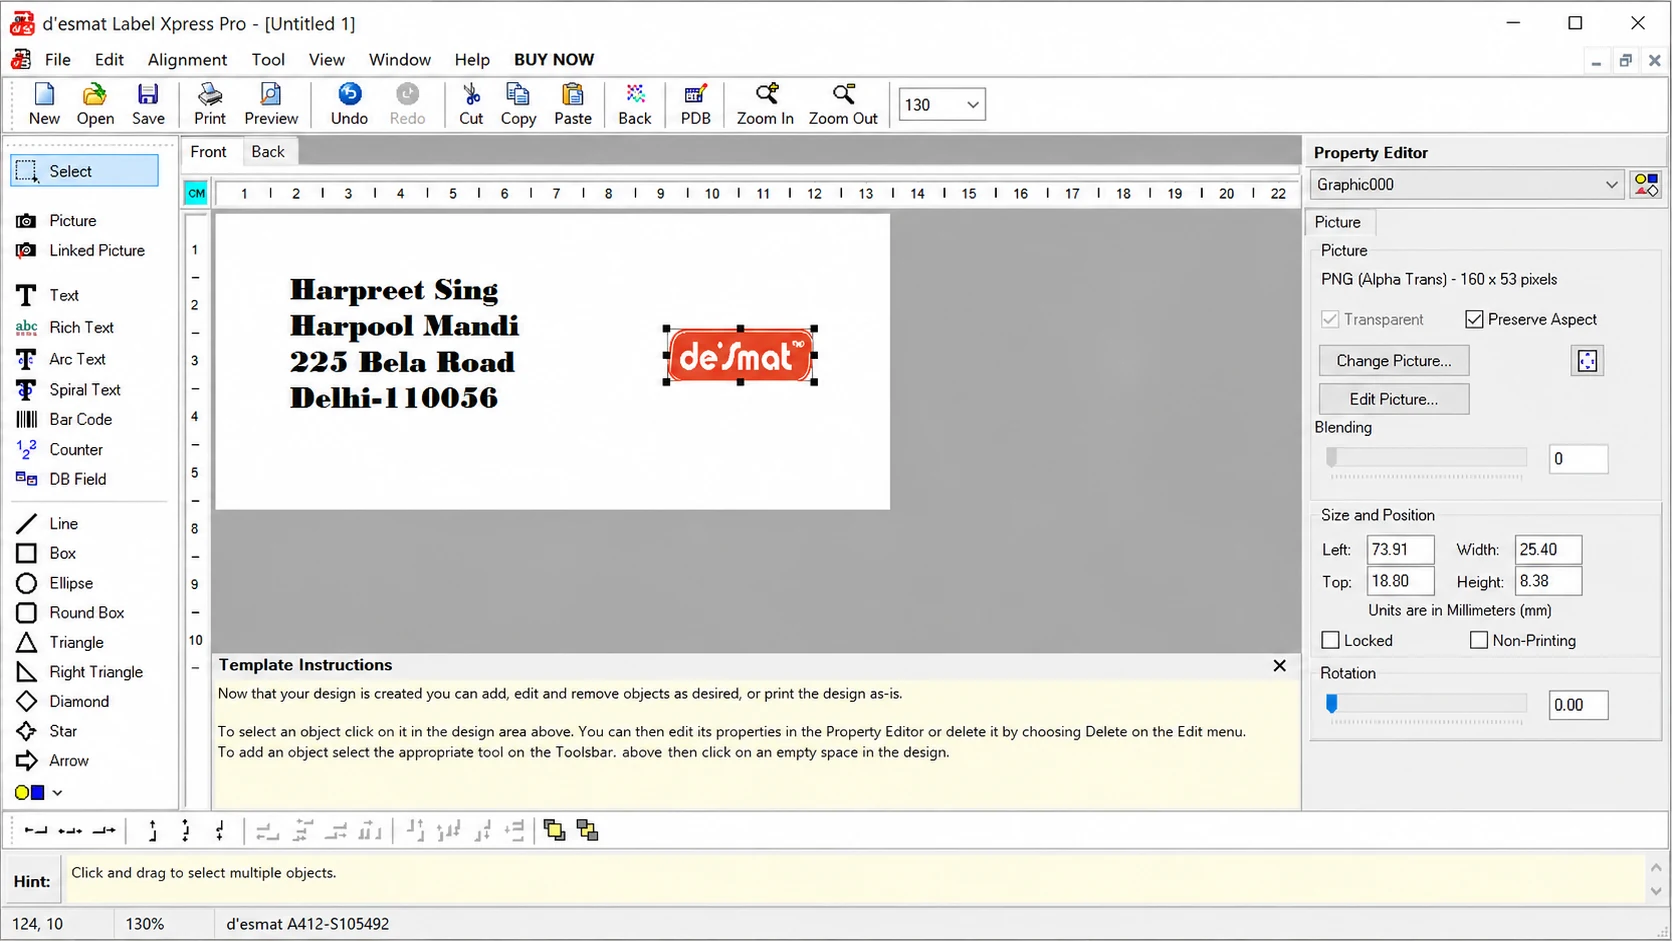Click the de'smat logo on label
This screenshot has height=941, width=1672.
(740, 355)
